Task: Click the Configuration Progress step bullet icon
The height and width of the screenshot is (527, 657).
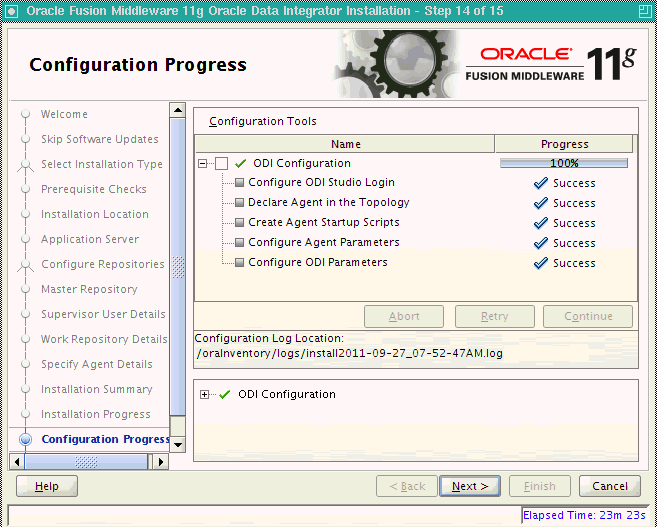Action: 26,439
